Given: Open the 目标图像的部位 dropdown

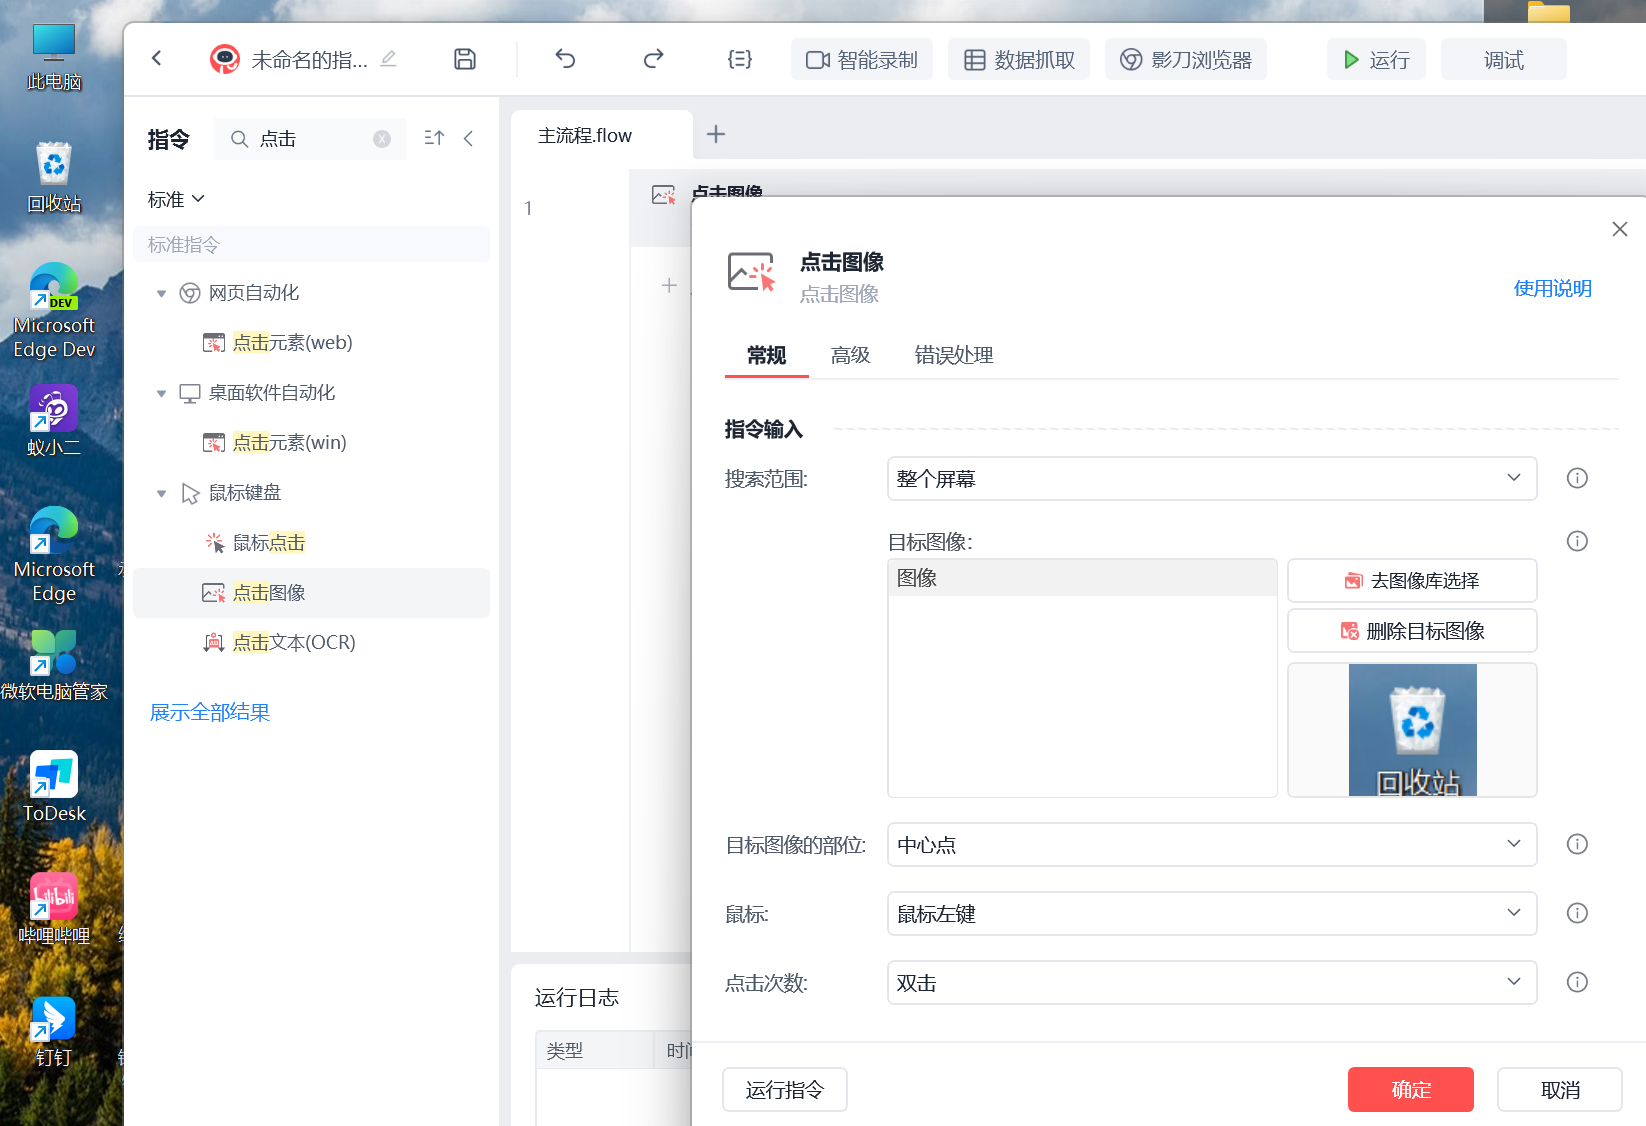Looking at the screenshot, I should (1212, 845).
